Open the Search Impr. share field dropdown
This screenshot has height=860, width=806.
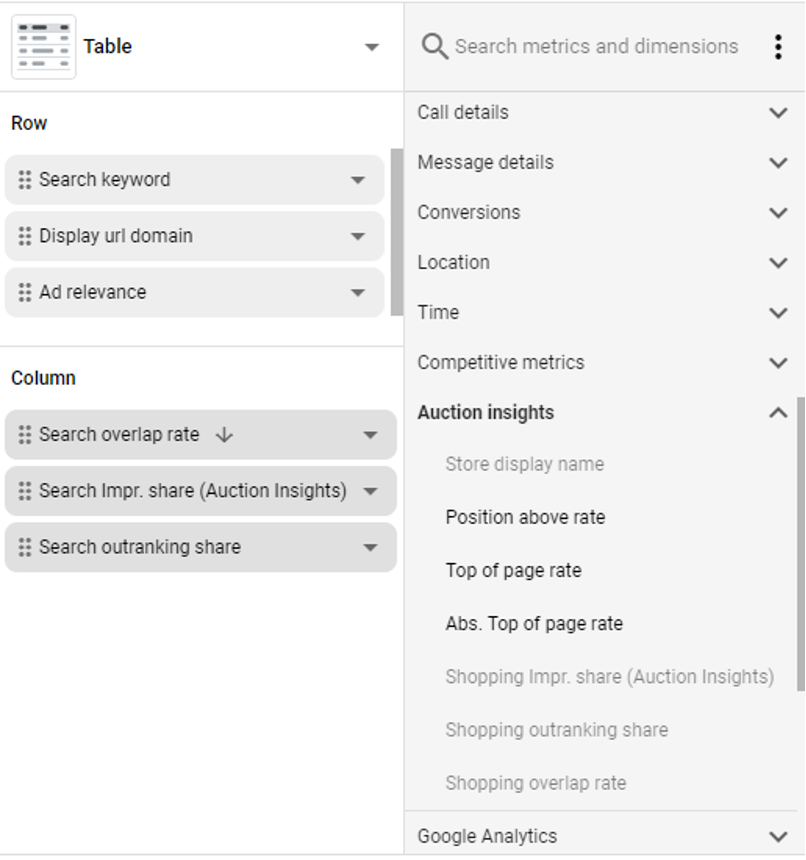point(370,491)
